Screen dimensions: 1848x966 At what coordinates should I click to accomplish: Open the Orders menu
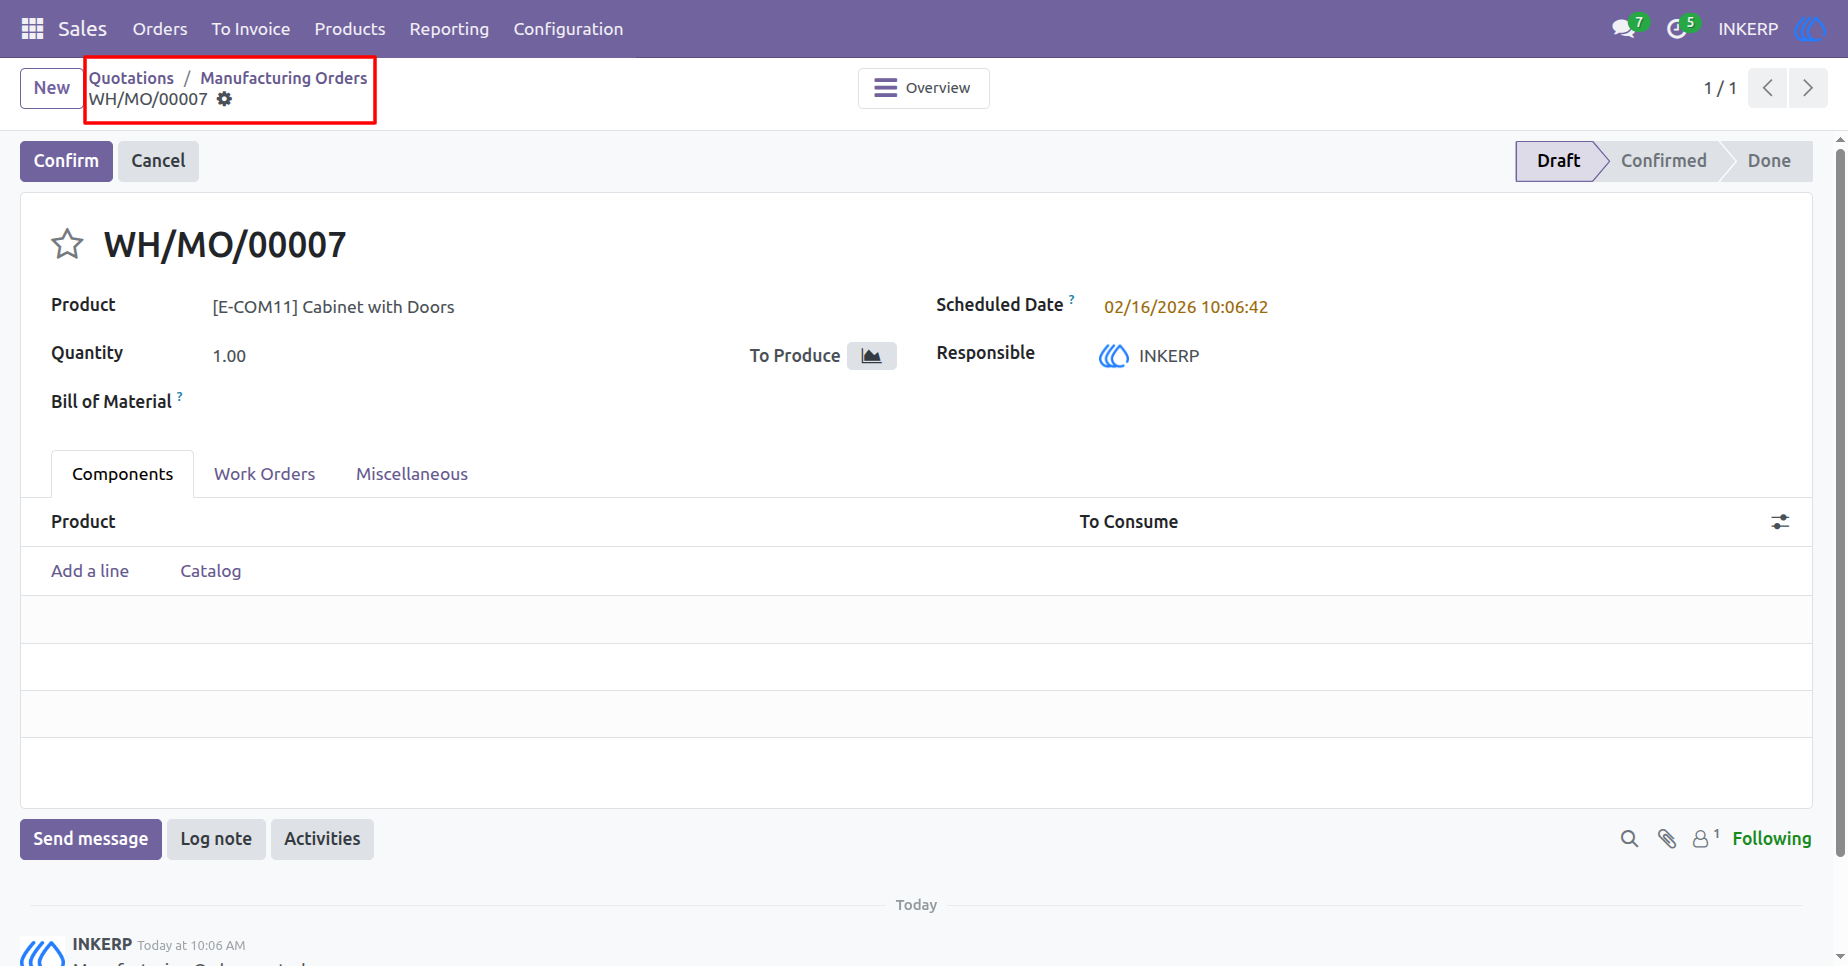(160, 29)
